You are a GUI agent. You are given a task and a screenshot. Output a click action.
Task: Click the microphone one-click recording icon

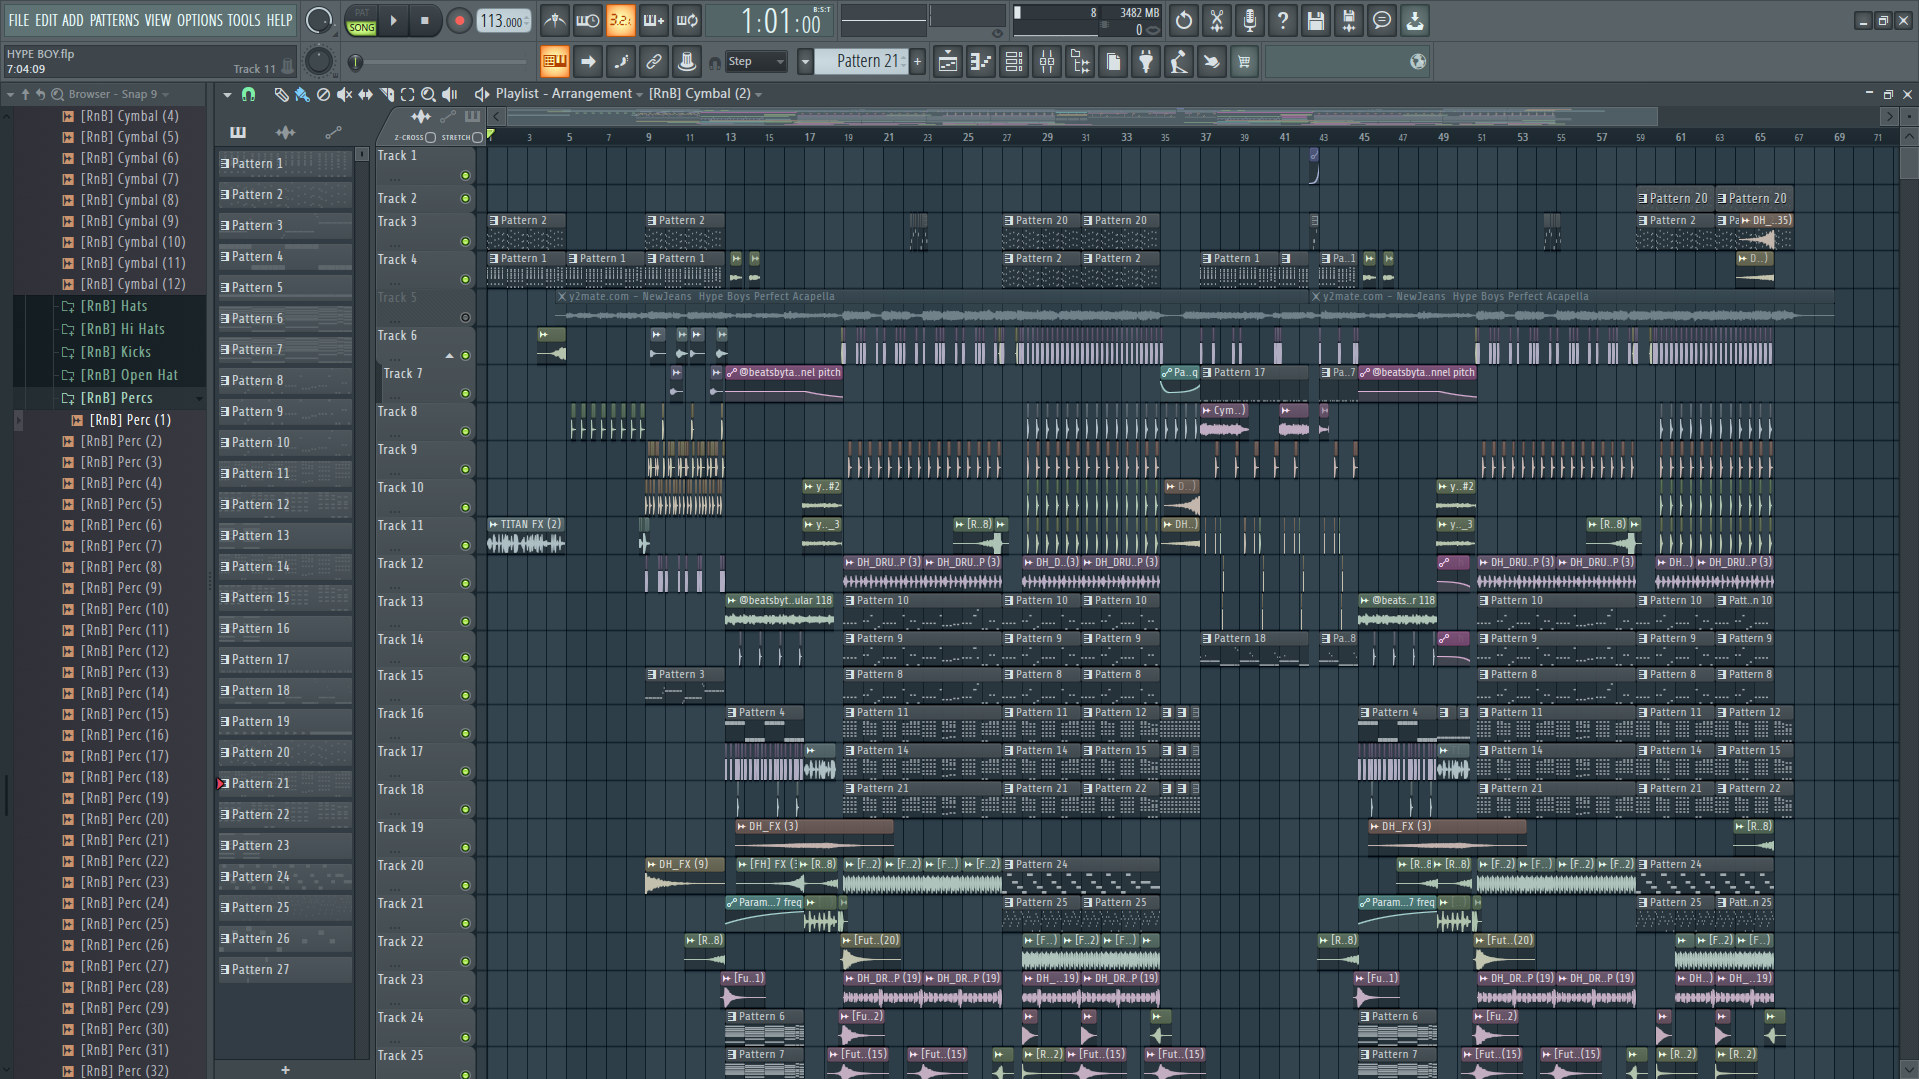(1249, 20)
